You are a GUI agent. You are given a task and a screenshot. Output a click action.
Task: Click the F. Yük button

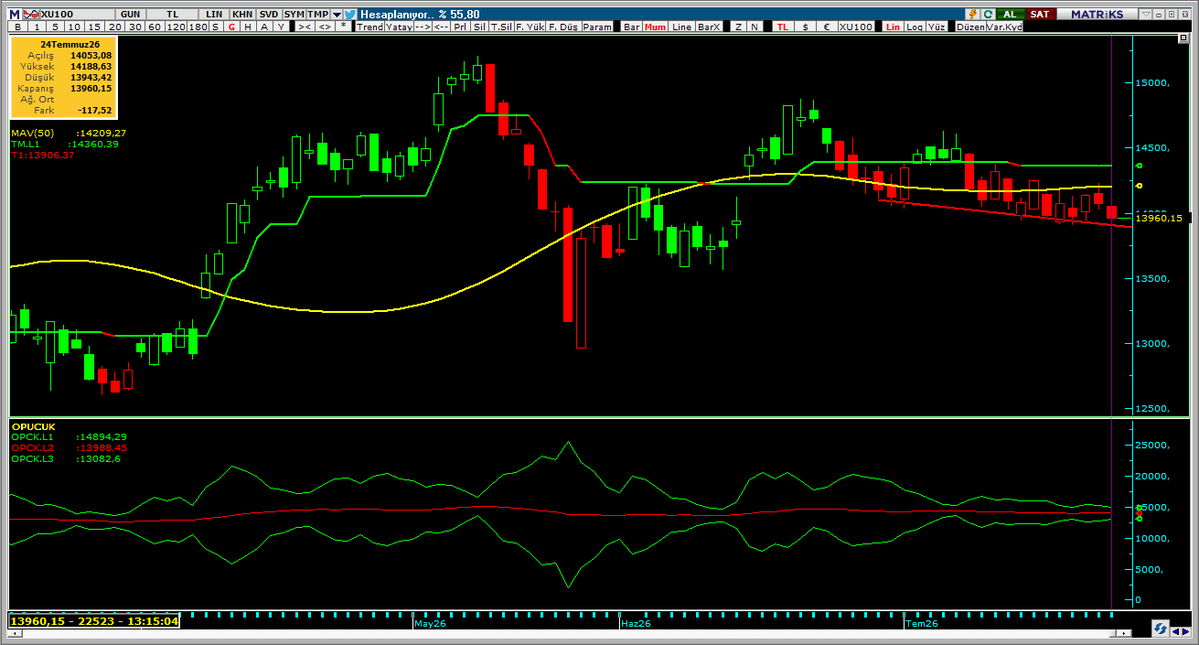click(x=530, y=27)
